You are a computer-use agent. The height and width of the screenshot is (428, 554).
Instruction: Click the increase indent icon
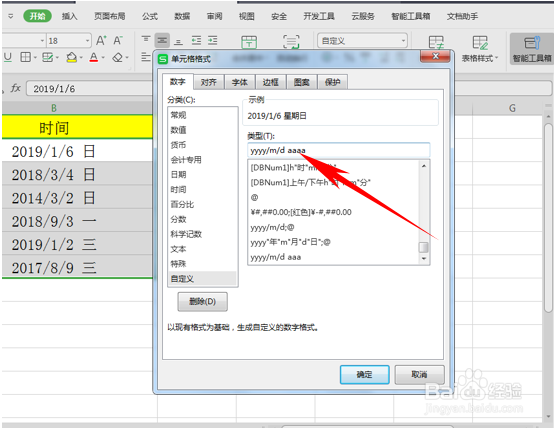coord(213,41)
